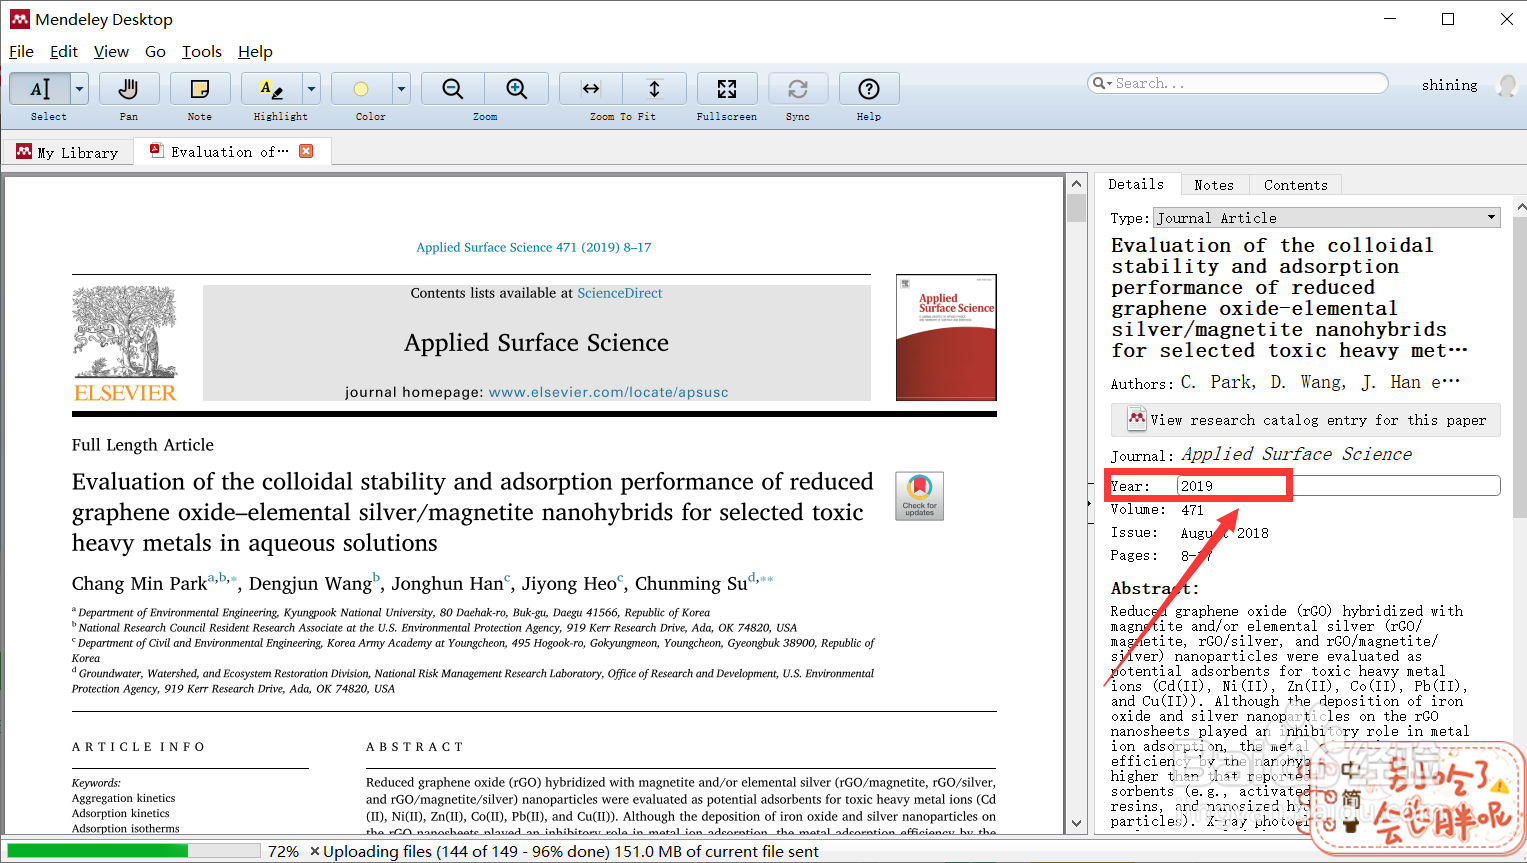This screenshot has height=863, width=1527.
Task: Open the Select tool dropdown arrow
Action: click(79, 89)
